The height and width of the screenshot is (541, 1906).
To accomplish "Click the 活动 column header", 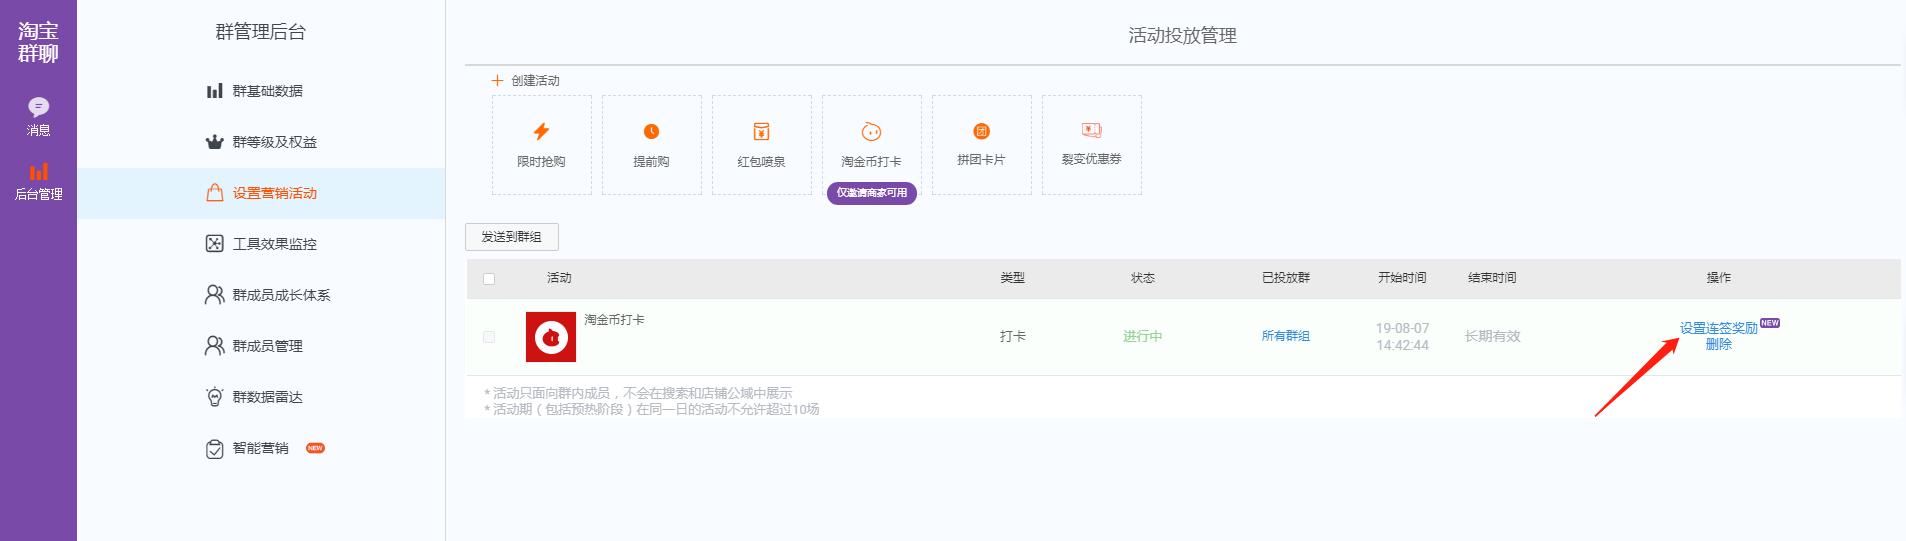I will tap(559, 278).
